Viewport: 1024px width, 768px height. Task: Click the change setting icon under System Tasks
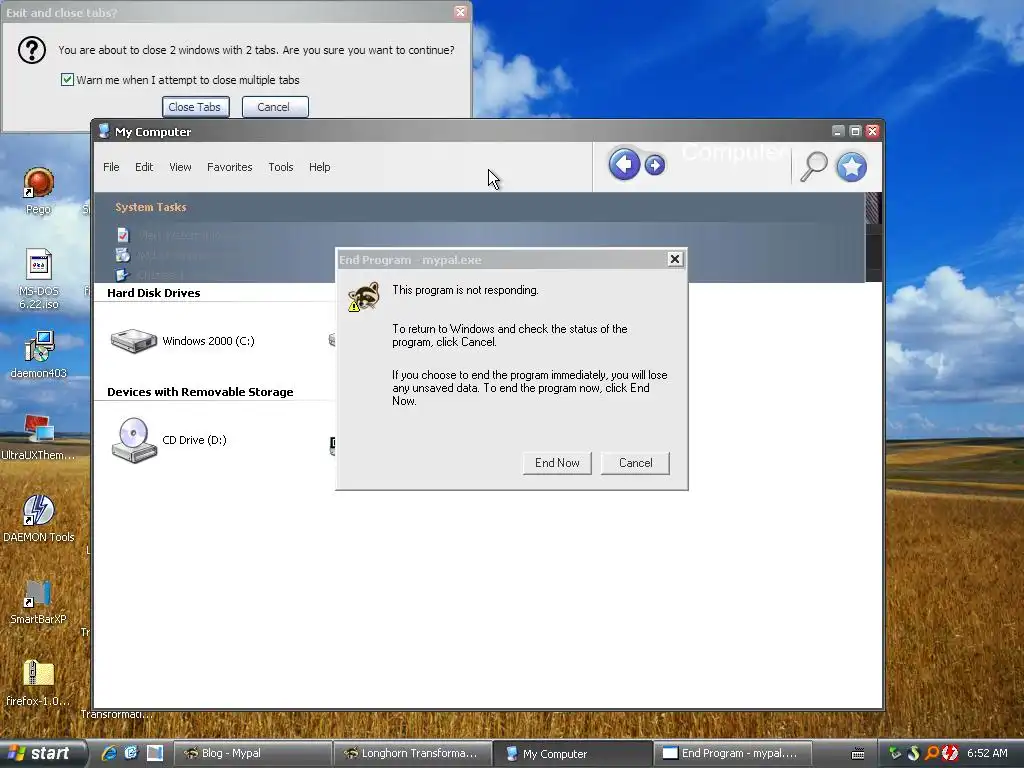[x=123, y=275]
